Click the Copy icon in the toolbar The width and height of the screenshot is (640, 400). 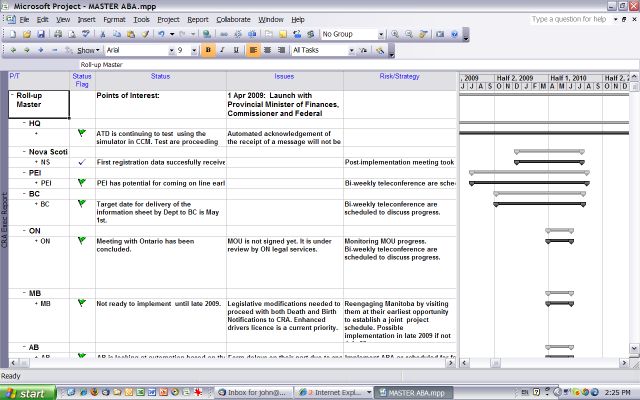pos(117,35)
